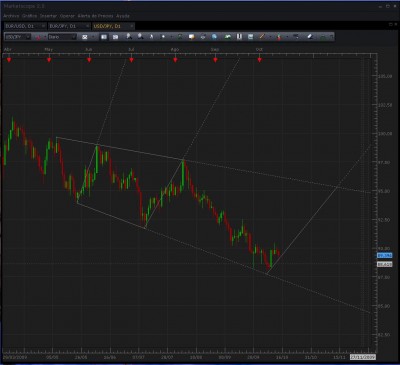Image resolution: width=400 pixels, height=365 pixels.
Task: Click the highlighted blue price label on axis
Action: 384,256
